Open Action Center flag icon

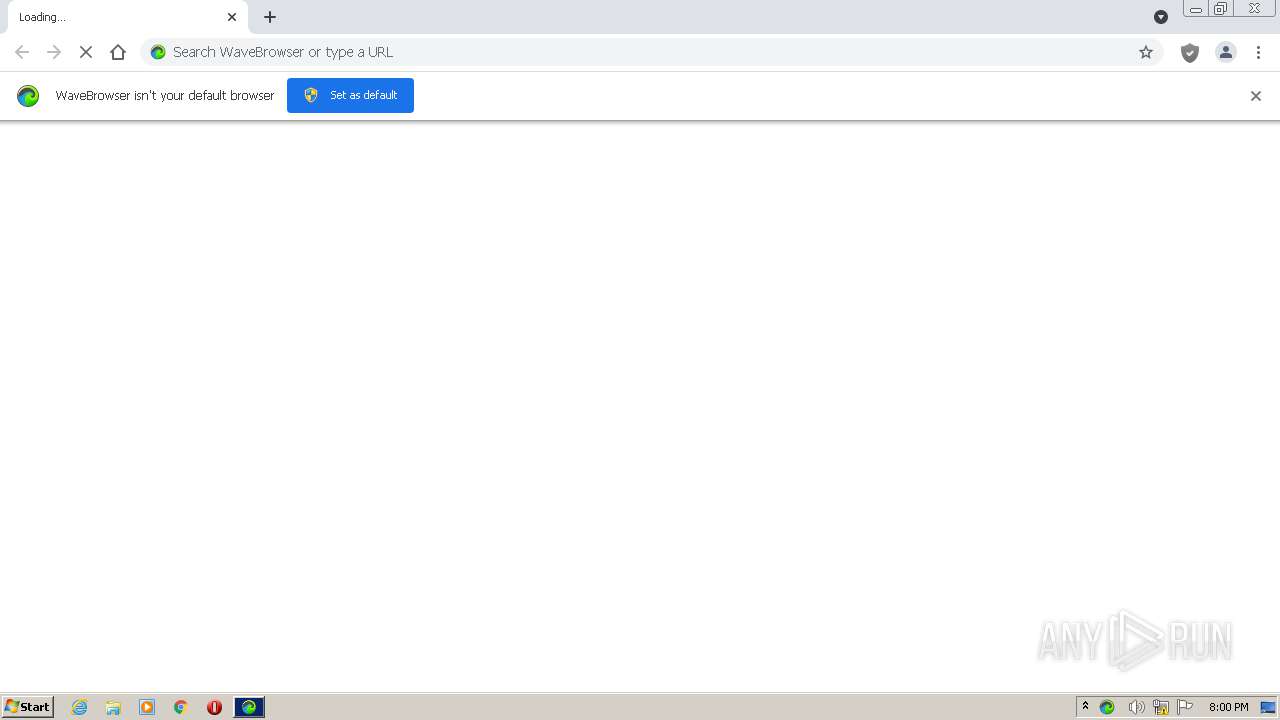click(x=1185, y=707)
